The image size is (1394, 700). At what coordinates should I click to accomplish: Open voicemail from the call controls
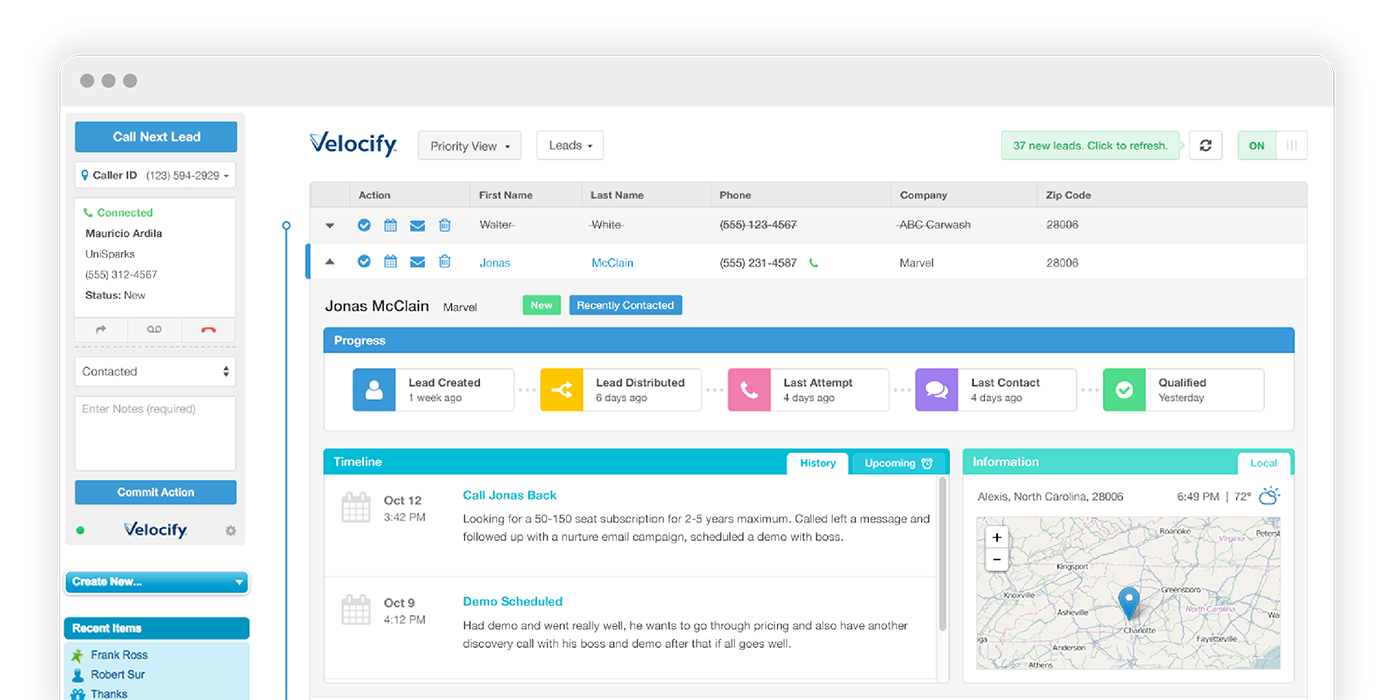(155, 329)
